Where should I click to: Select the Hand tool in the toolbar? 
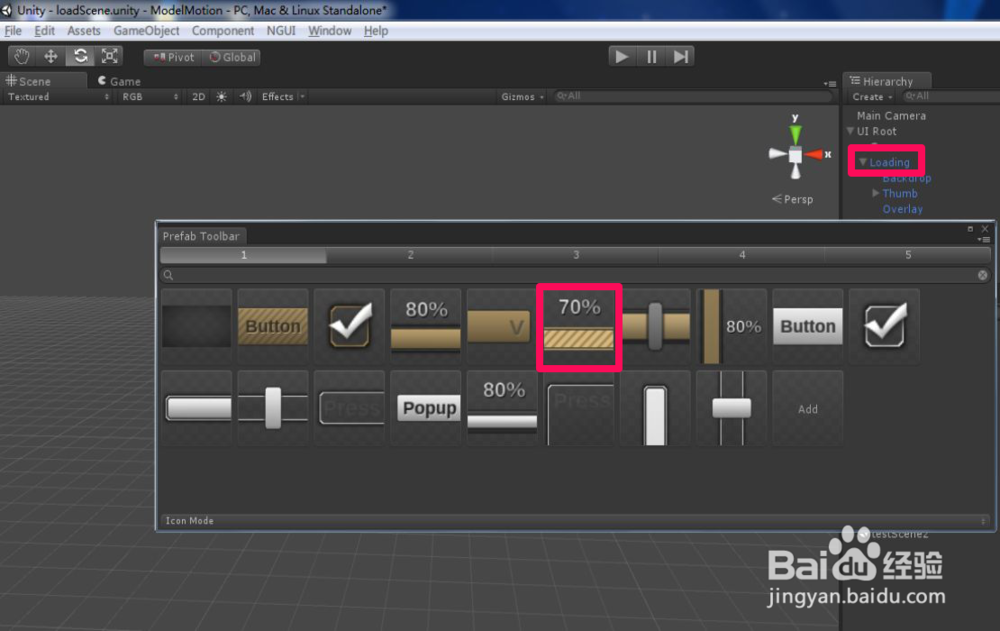pos(21,55)
